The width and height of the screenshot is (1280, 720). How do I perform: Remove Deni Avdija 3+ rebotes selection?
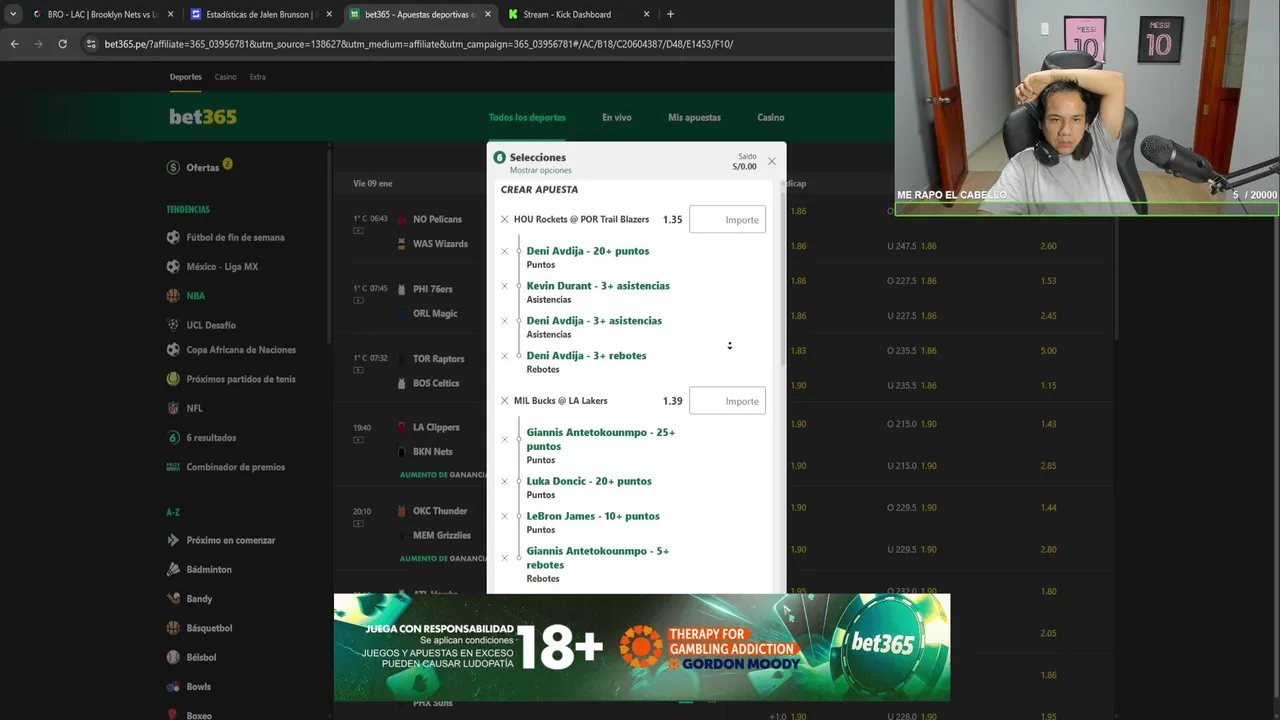pos(504,356)
